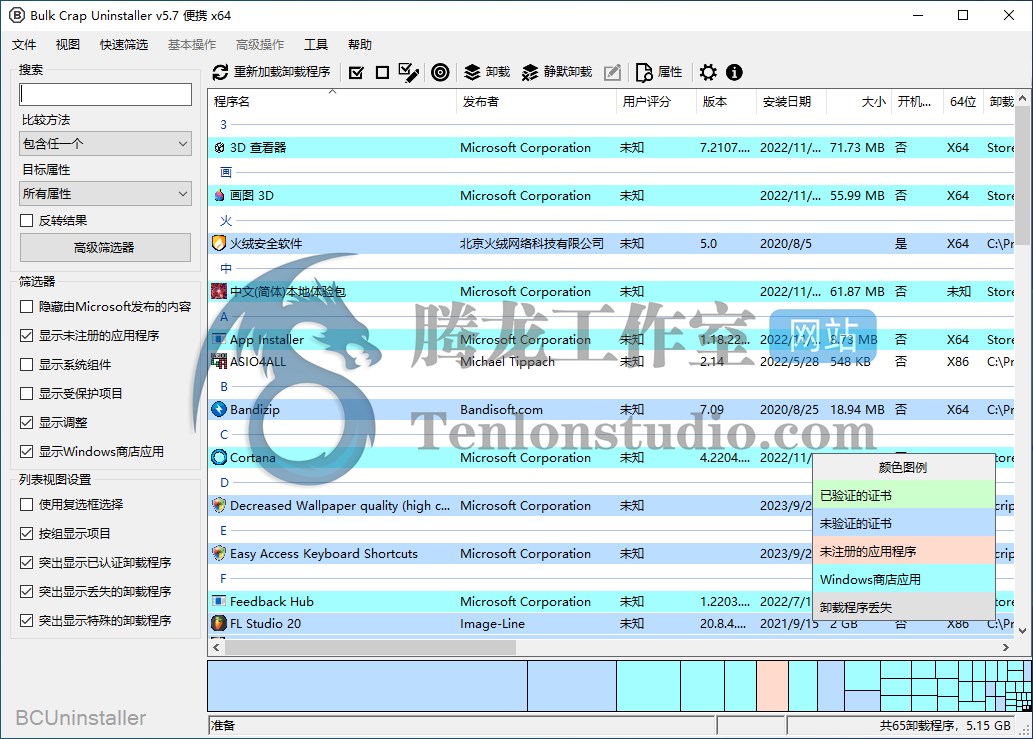Click the modify entry pencil icon
This screenshot has width=1033, height=739.
point(612,72)
